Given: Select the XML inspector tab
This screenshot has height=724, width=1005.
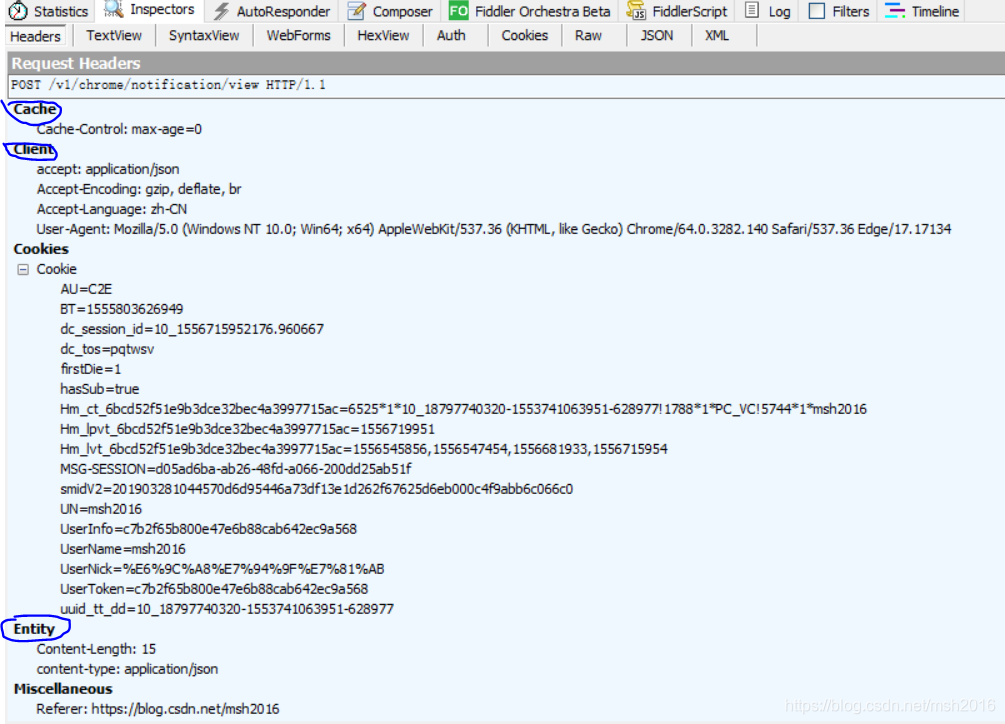Looking at the screenshot, I should click(717, 36).
